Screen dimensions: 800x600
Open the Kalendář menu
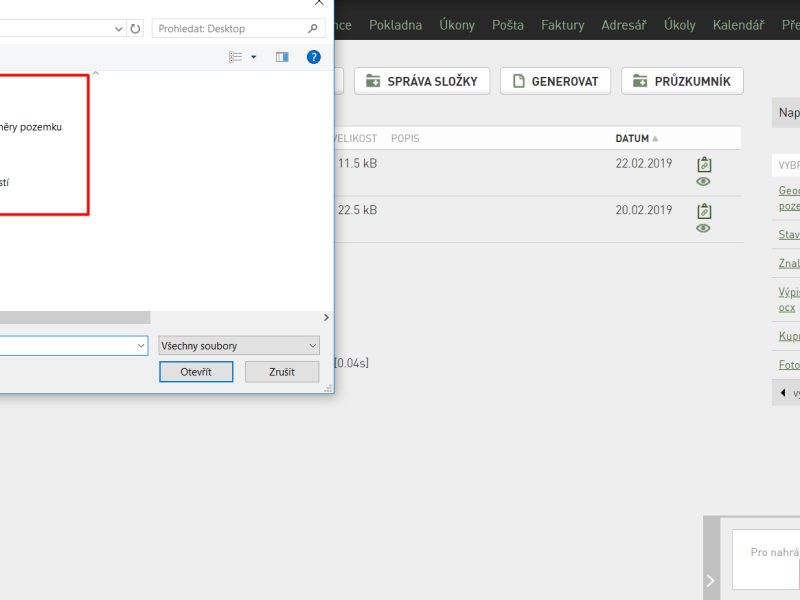click(x=738, y=24)
